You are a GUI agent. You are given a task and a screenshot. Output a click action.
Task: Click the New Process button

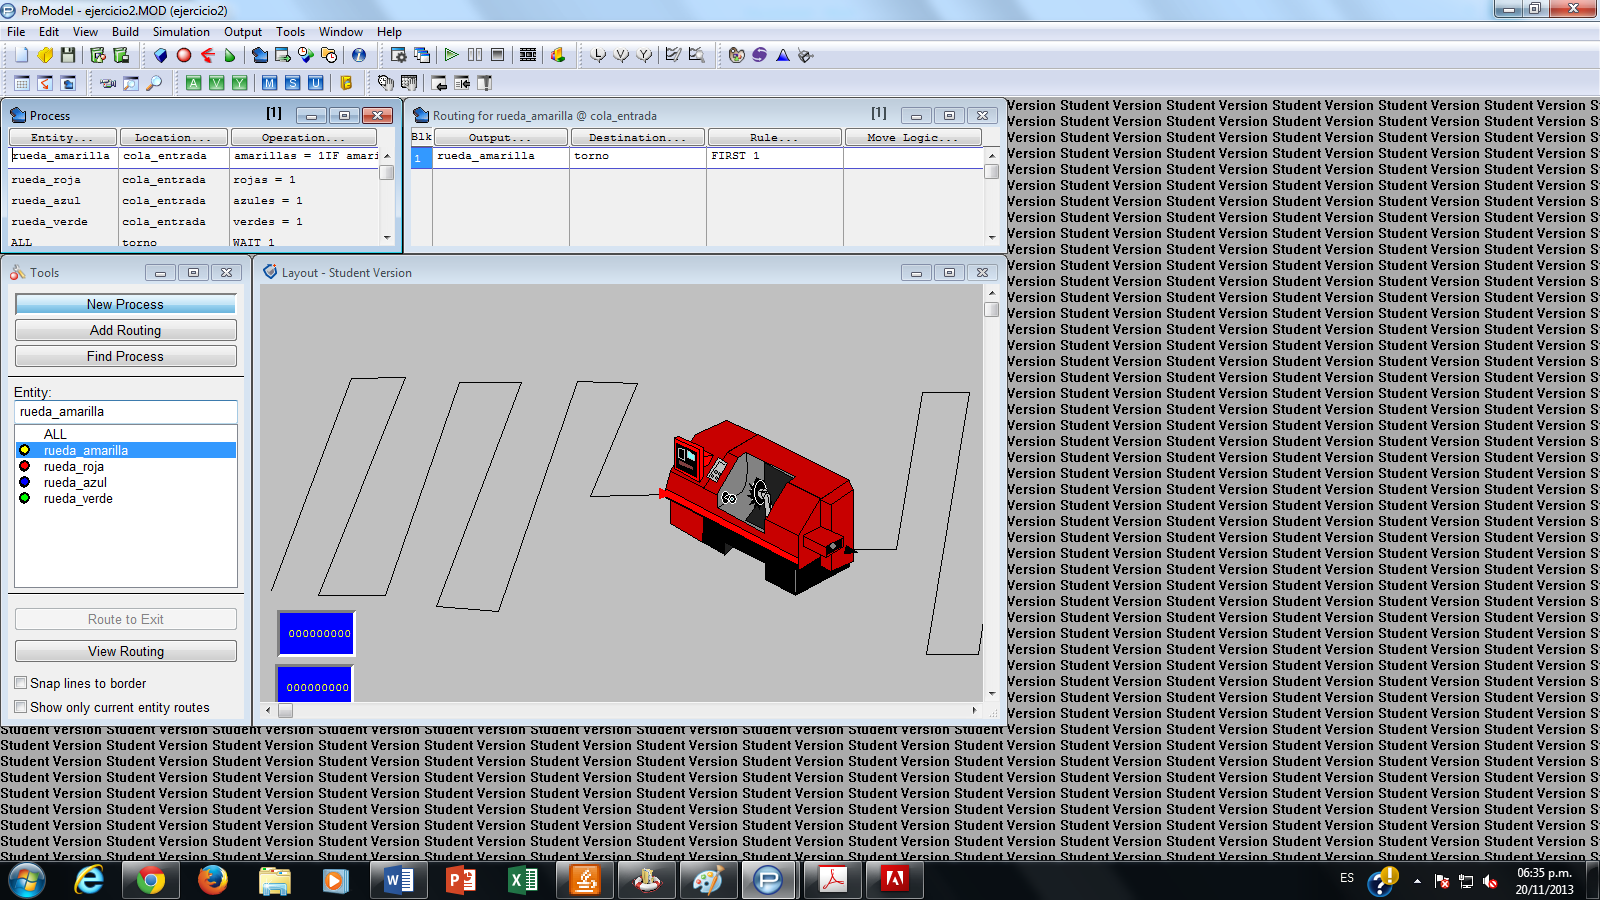[x=125, y=304]
